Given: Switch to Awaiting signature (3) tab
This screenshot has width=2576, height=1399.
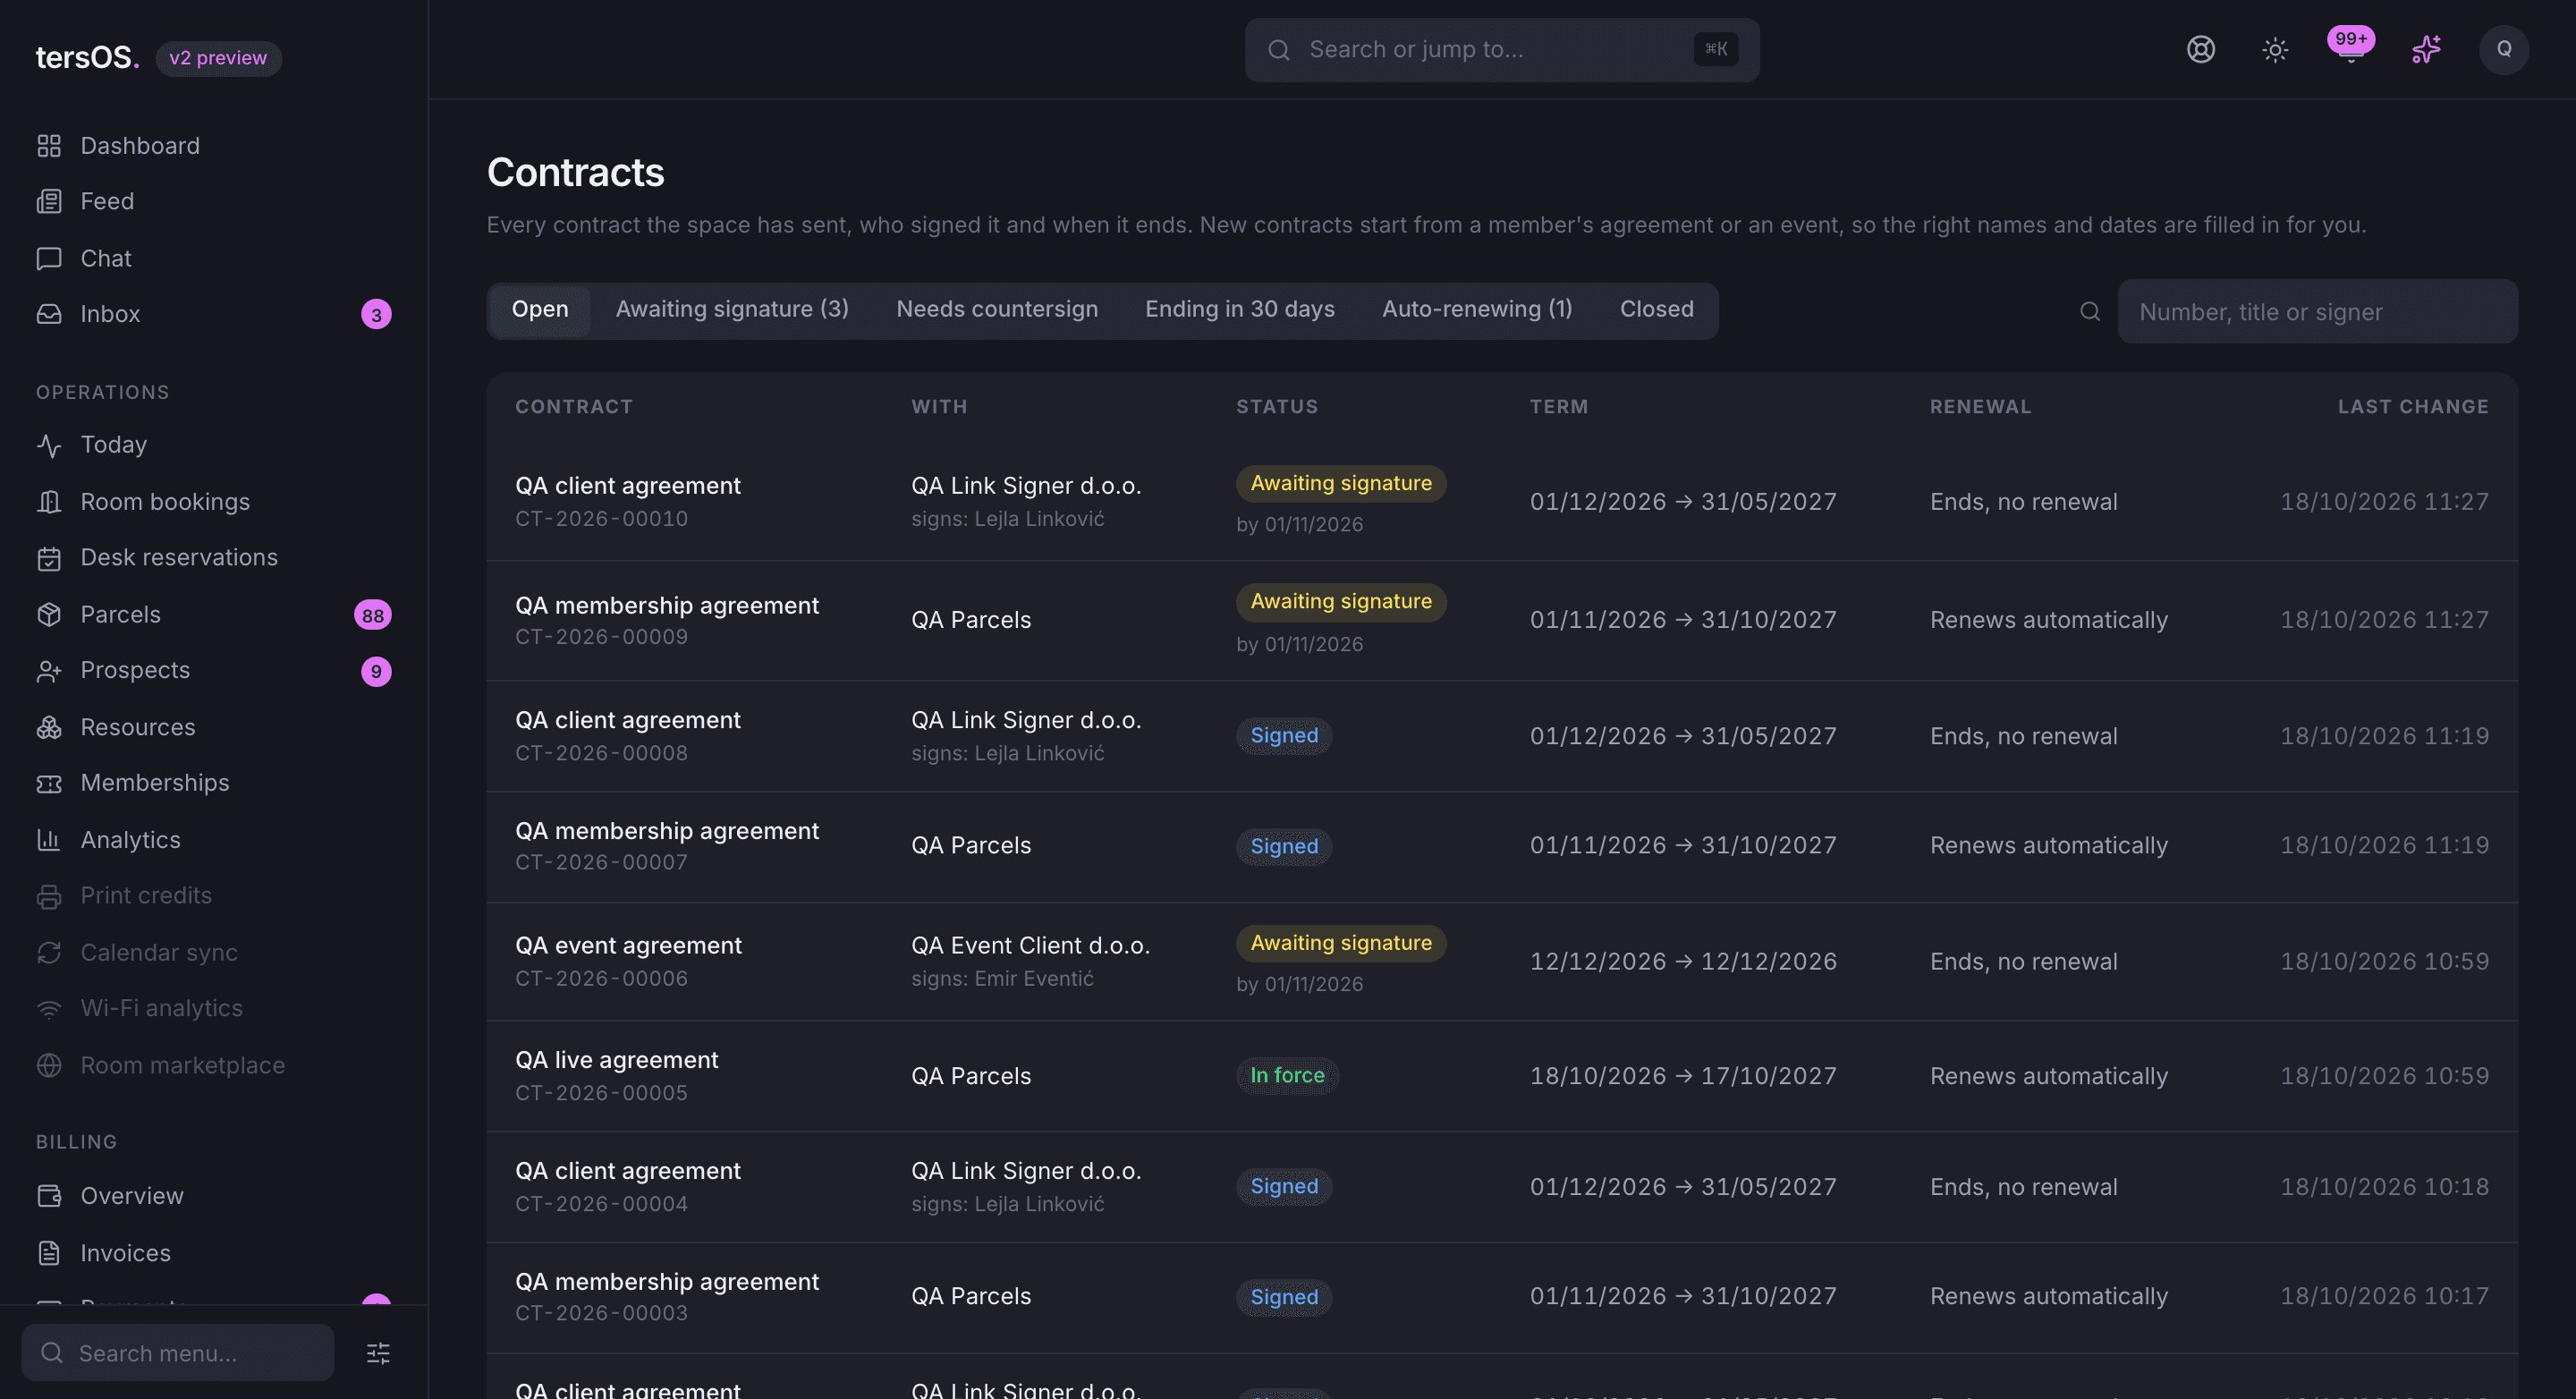Looking at the screenshot, I should [x=732, y=310].
